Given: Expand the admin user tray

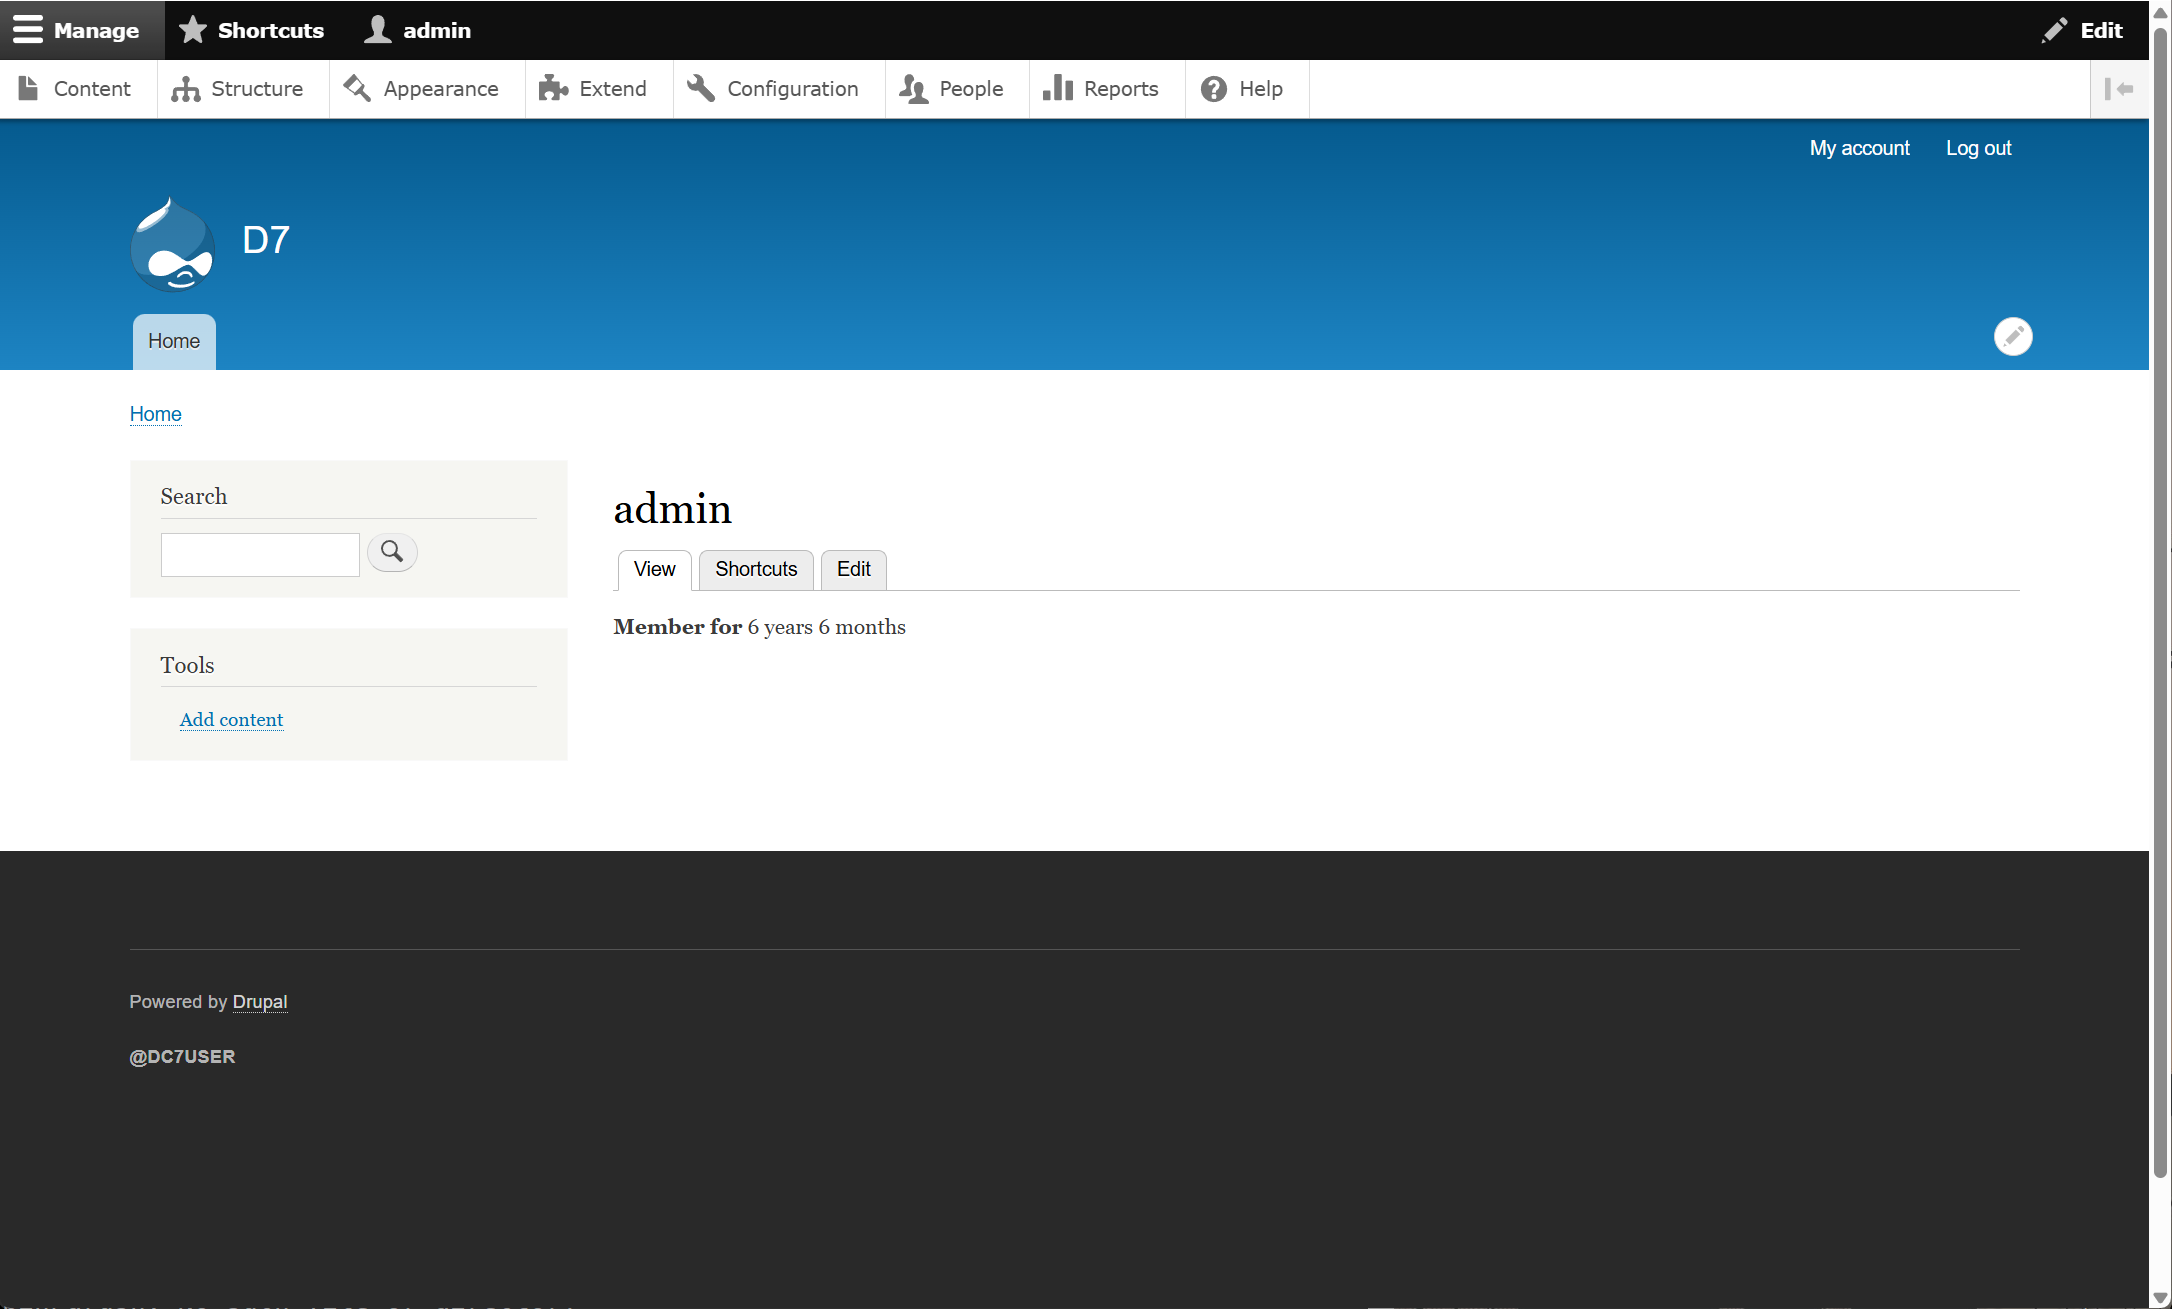Looking at the screenshot, I should (x=418, y=30).
